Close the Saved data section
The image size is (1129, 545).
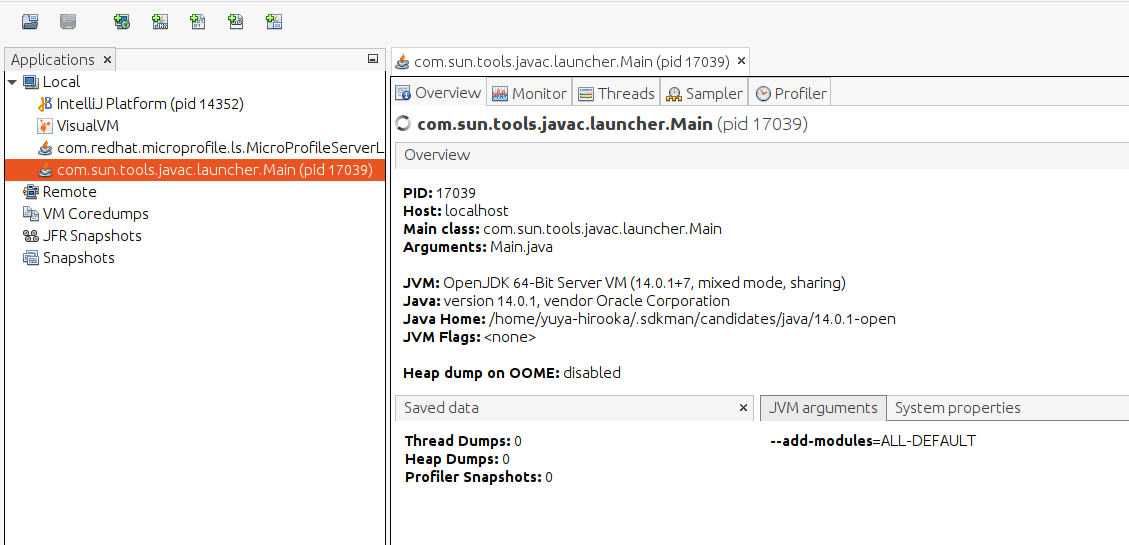click(x=744, y=407)
